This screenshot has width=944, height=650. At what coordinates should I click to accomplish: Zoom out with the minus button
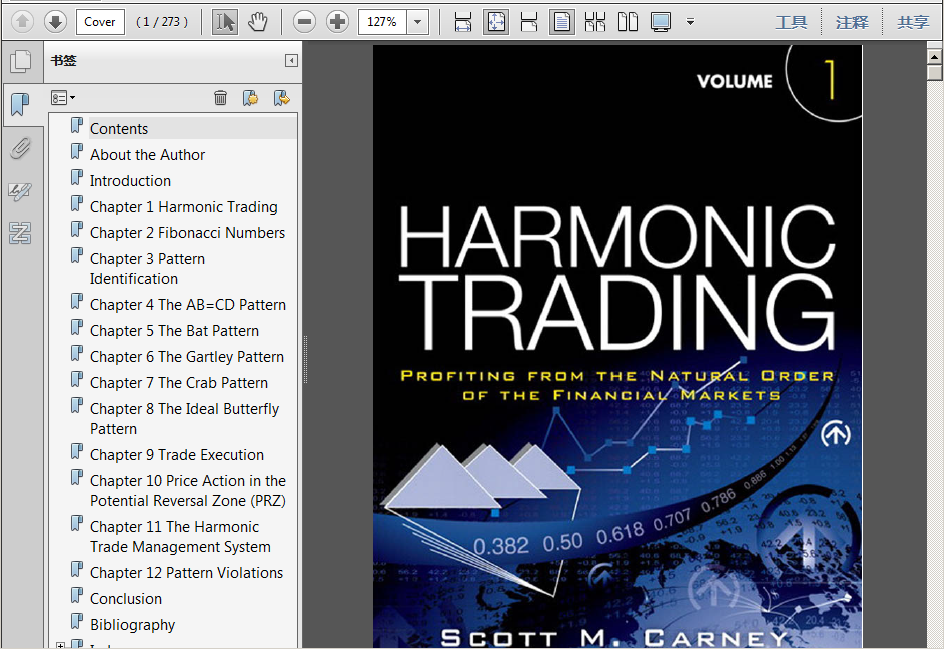click(305, 22)
